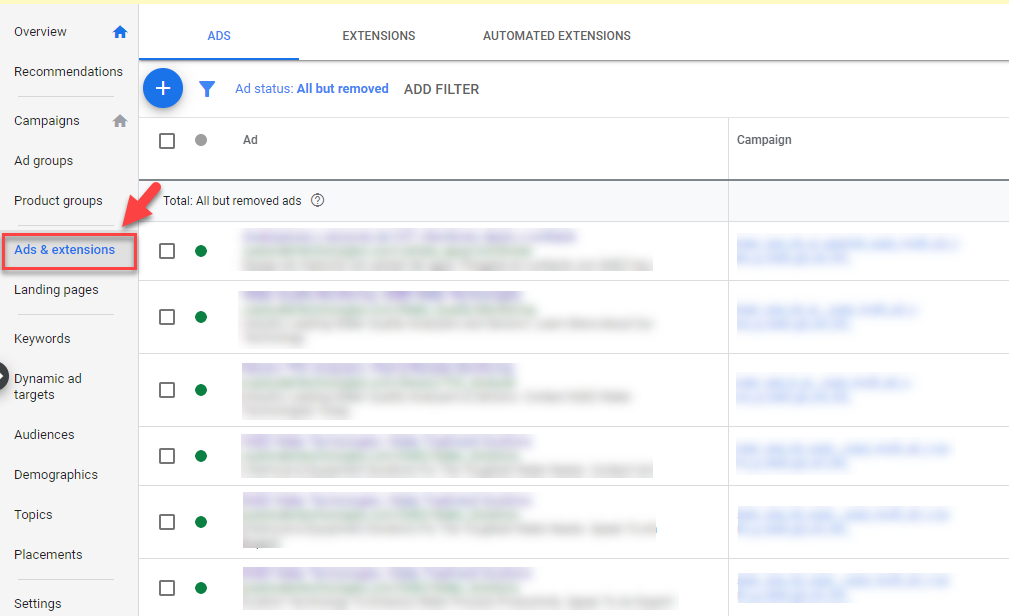This screenshot has height=616, width=1009.
Task: Click the blue plus create-ad button
Action: coord(163,88)
